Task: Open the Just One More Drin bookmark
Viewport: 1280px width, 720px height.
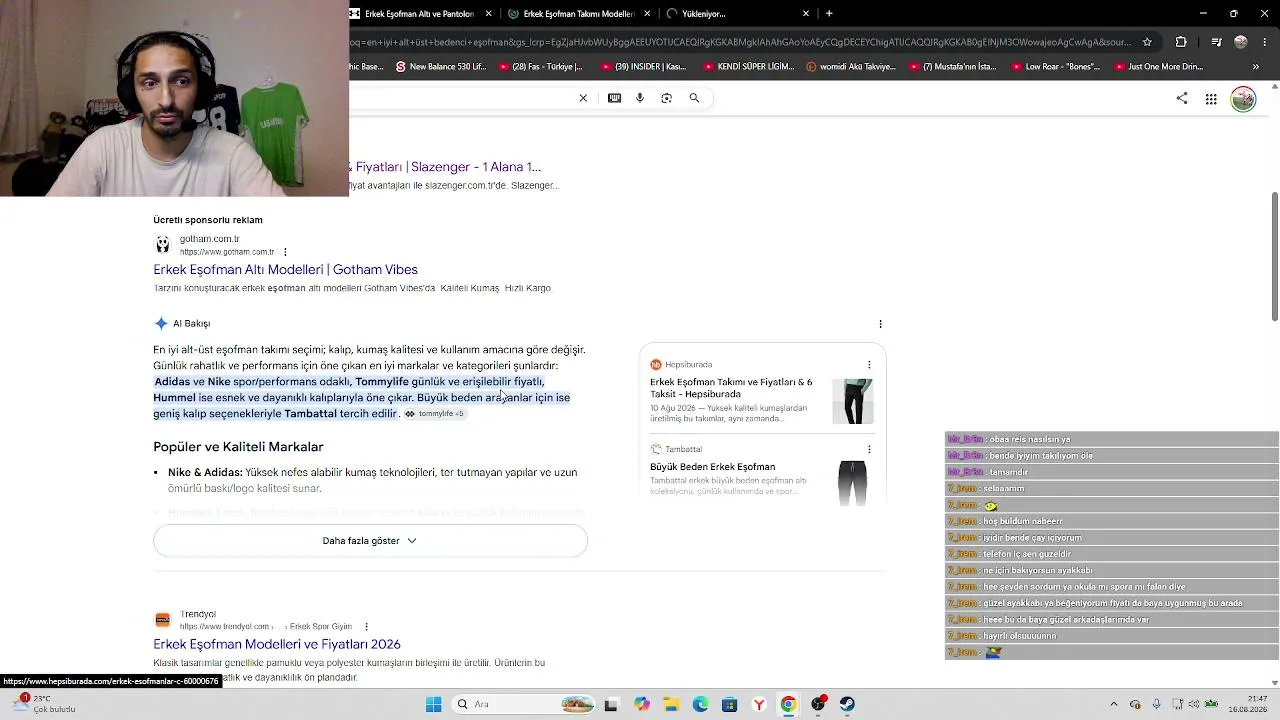Action: 1157,67
